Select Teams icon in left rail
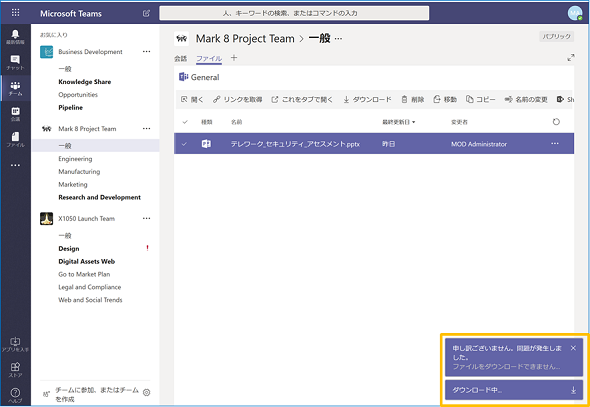 tap(15, 88)
